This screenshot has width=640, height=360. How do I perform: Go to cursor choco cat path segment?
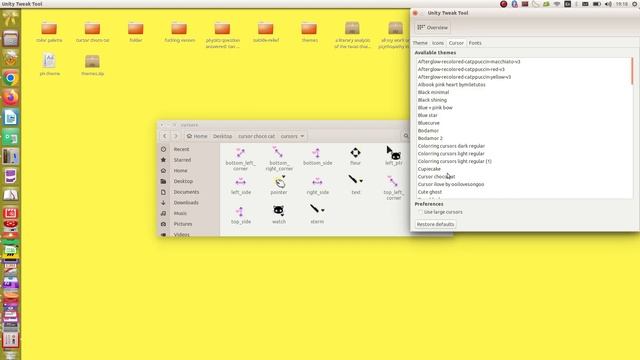[256, 136]
